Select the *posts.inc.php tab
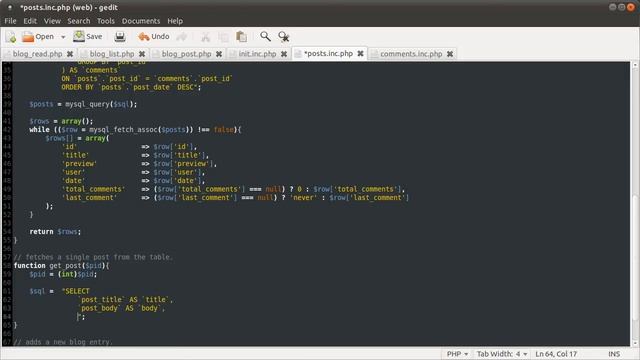The image size is (640, 360). coord(328,53)
